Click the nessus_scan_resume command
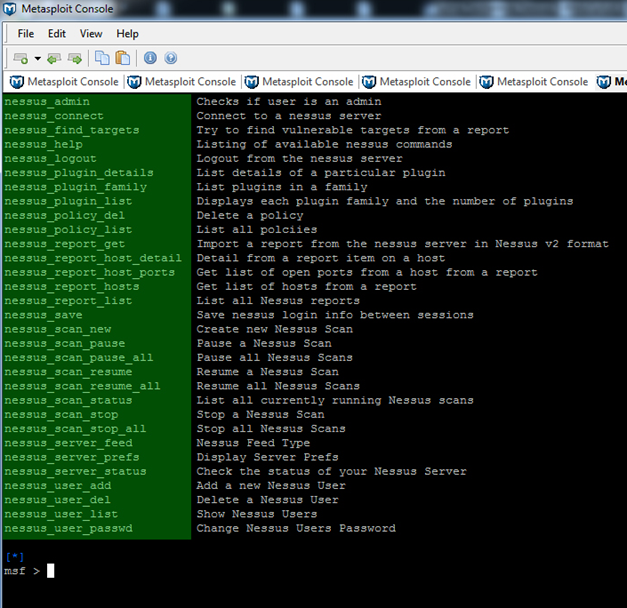The image size is (627, 608). [68, 372]
